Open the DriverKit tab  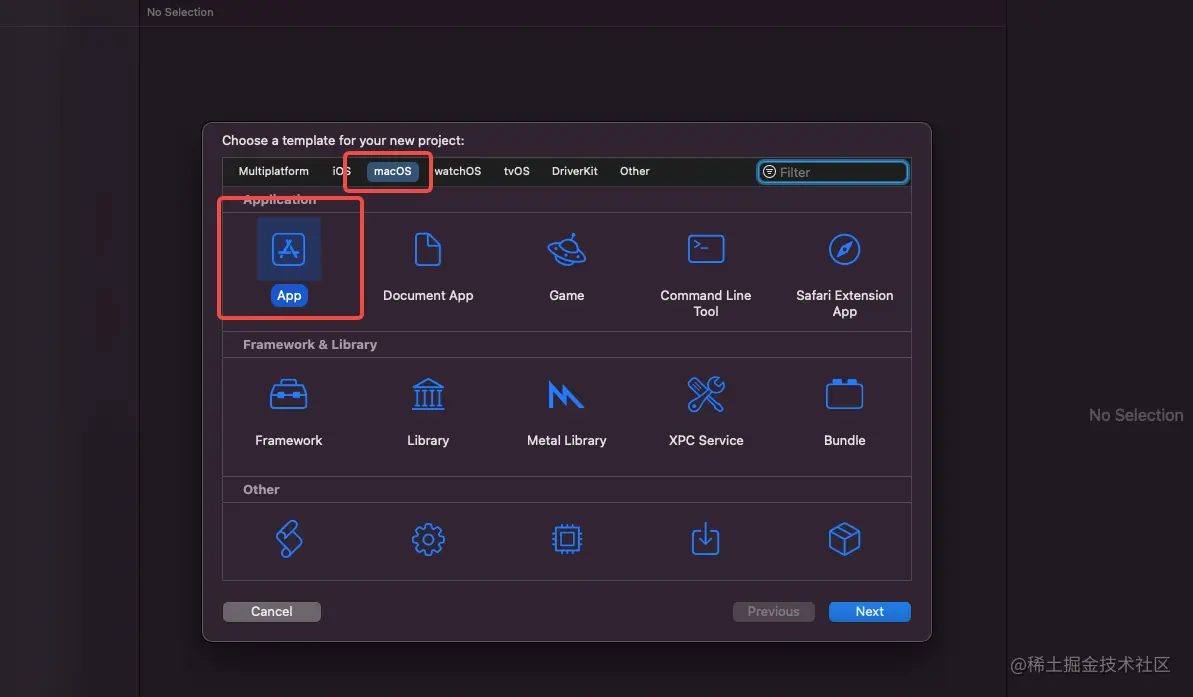pos(574,171)
